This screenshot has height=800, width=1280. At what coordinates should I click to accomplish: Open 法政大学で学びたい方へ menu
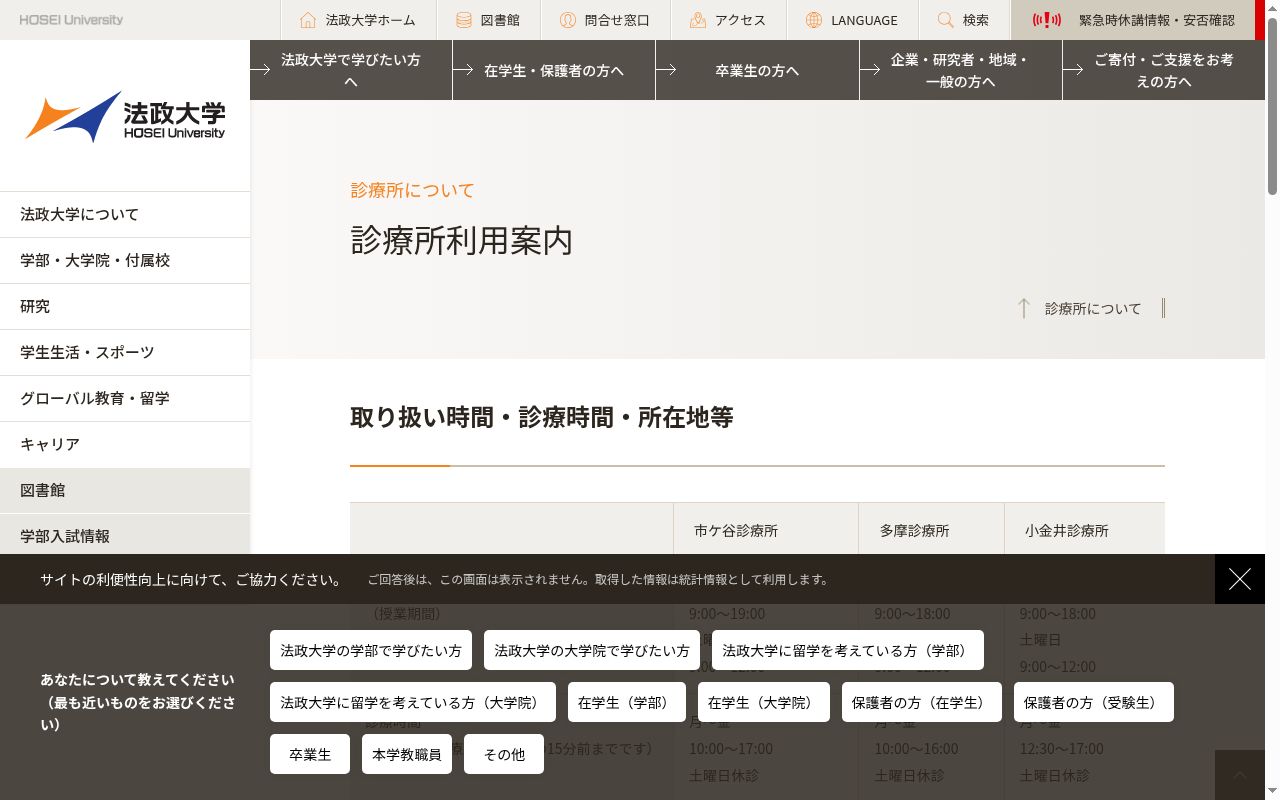(x=351, y=70)
